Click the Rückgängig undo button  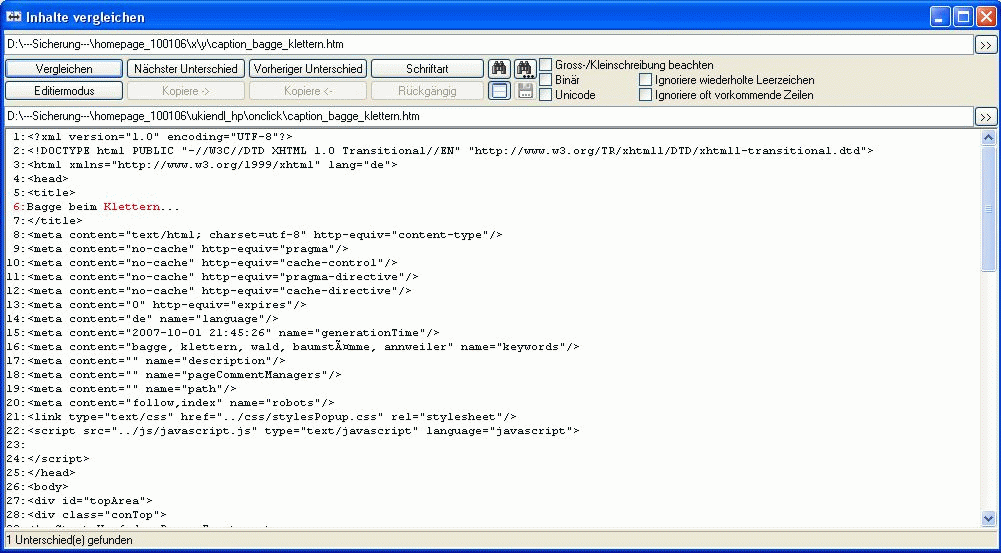coord(427,91)
